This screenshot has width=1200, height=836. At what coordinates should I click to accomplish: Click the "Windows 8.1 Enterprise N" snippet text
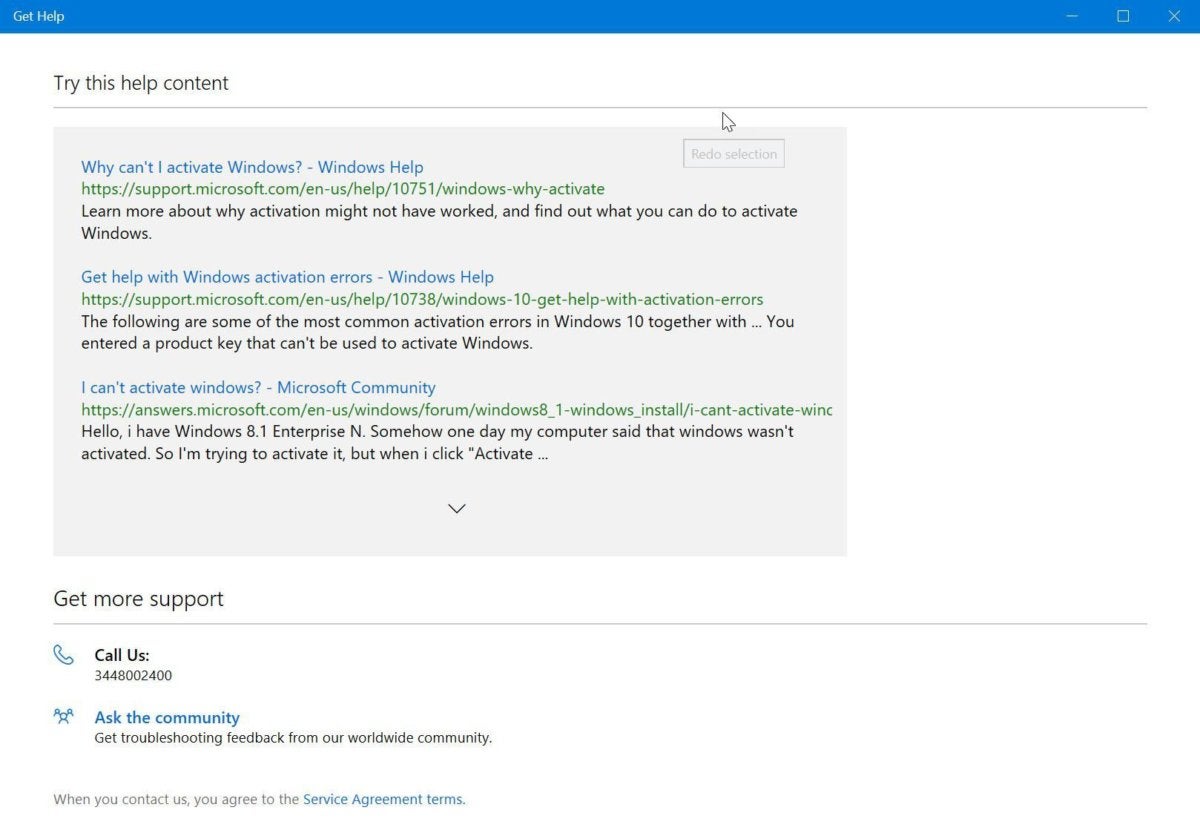coord(437,442)
